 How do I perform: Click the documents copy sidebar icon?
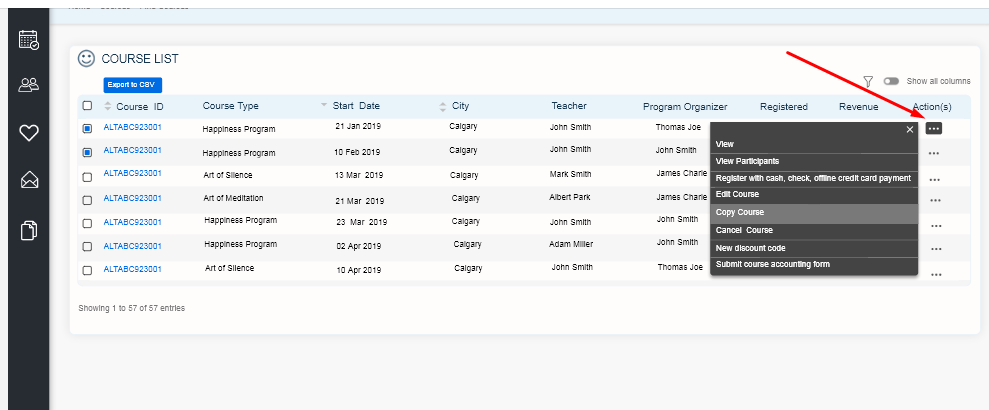(29, 230)
